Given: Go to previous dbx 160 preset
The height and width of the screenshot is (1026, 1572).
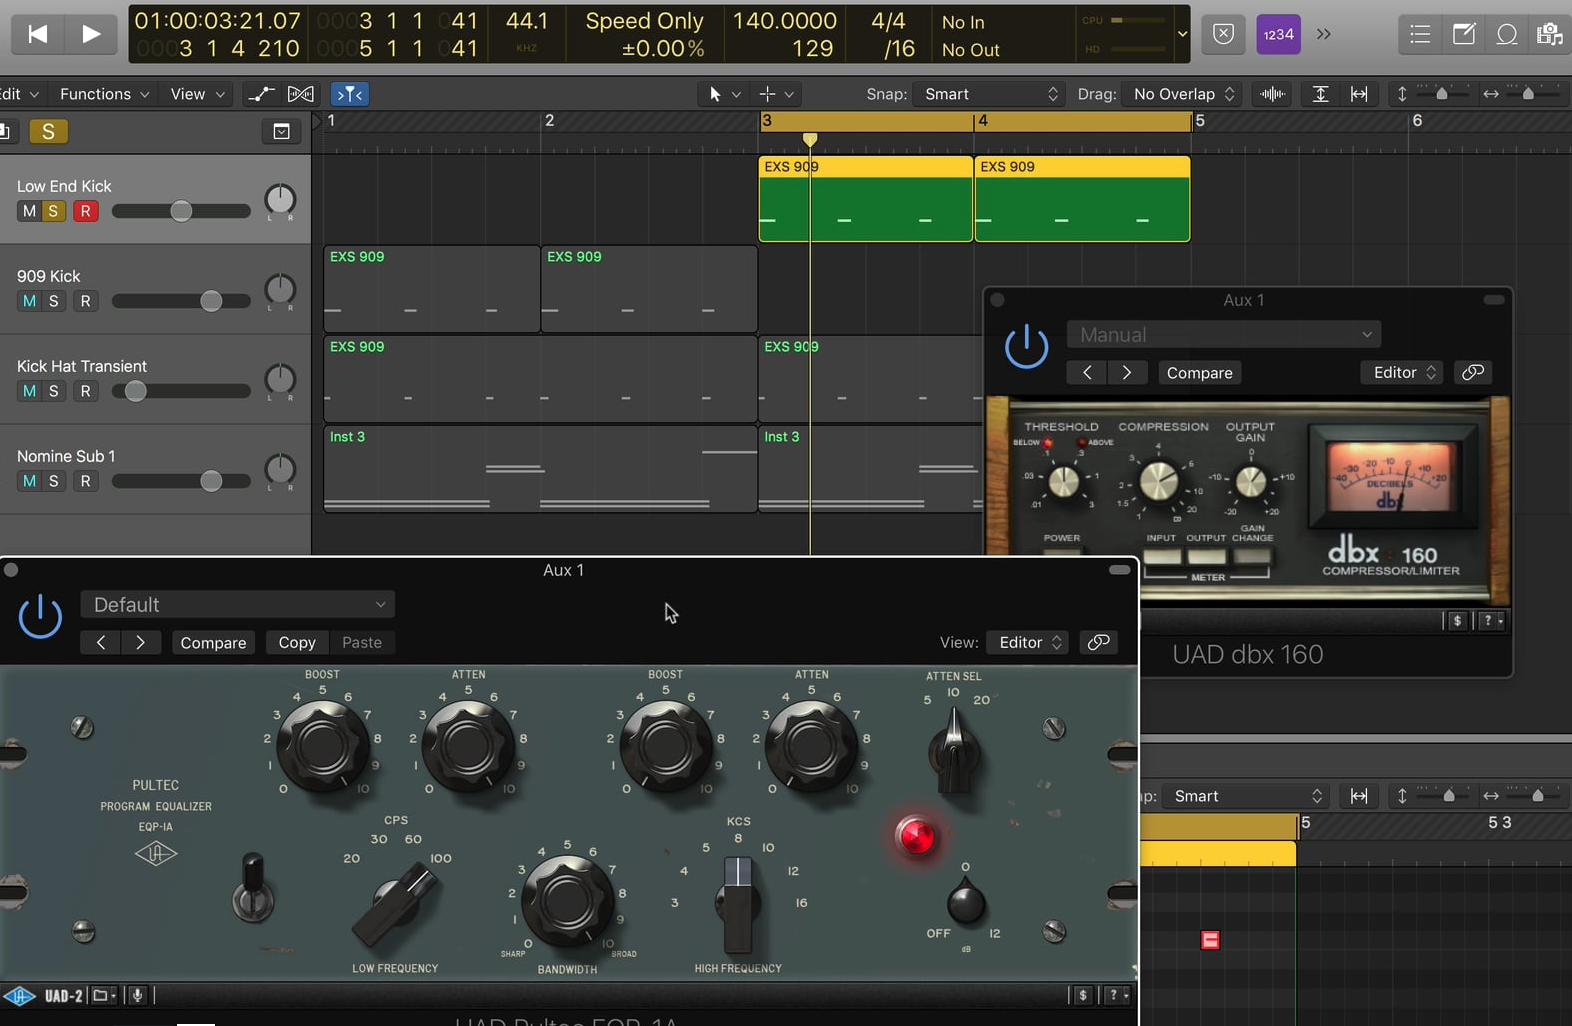Looking at the screenshot, I should (1087, 372).
